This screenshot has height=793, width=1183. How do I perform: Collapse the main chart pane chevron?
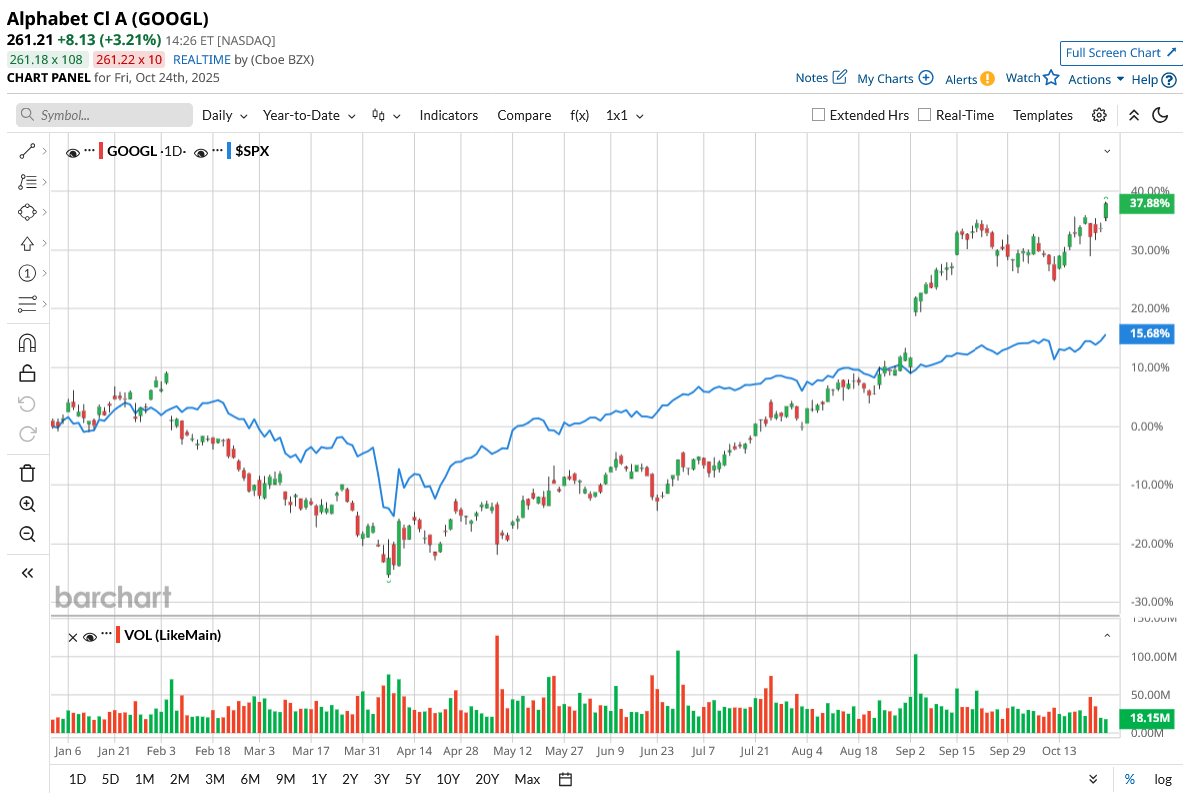tap(1107, 151)
